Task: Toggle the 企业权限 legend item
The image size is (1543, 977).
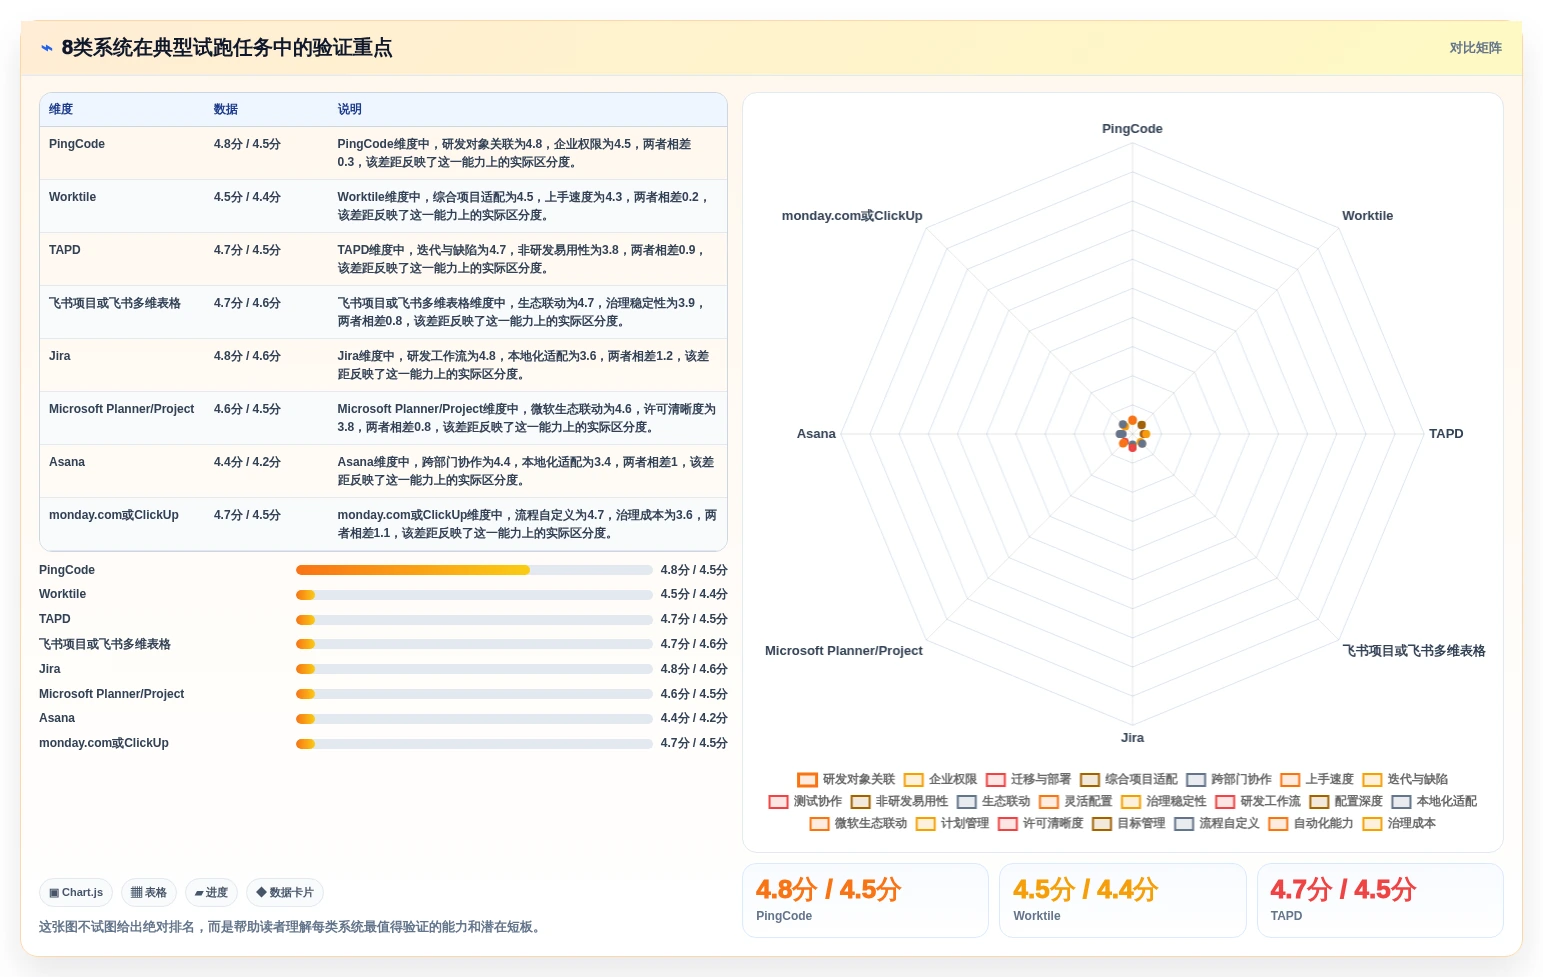Action: point(940,779)
